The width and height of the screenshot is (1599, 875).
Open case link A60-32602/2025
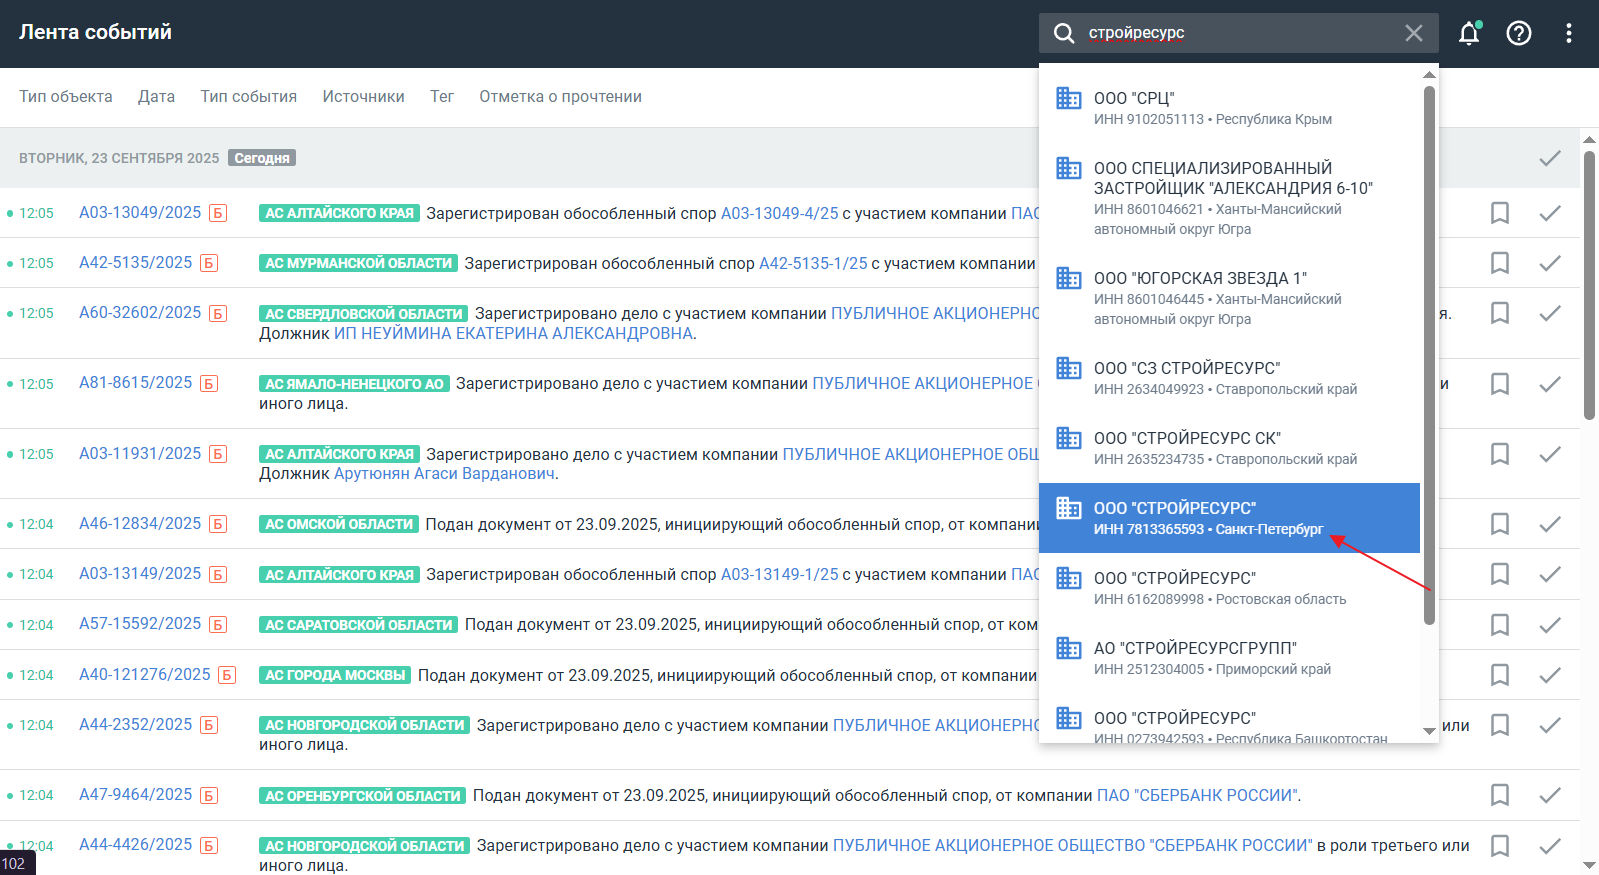coord(140,313)
